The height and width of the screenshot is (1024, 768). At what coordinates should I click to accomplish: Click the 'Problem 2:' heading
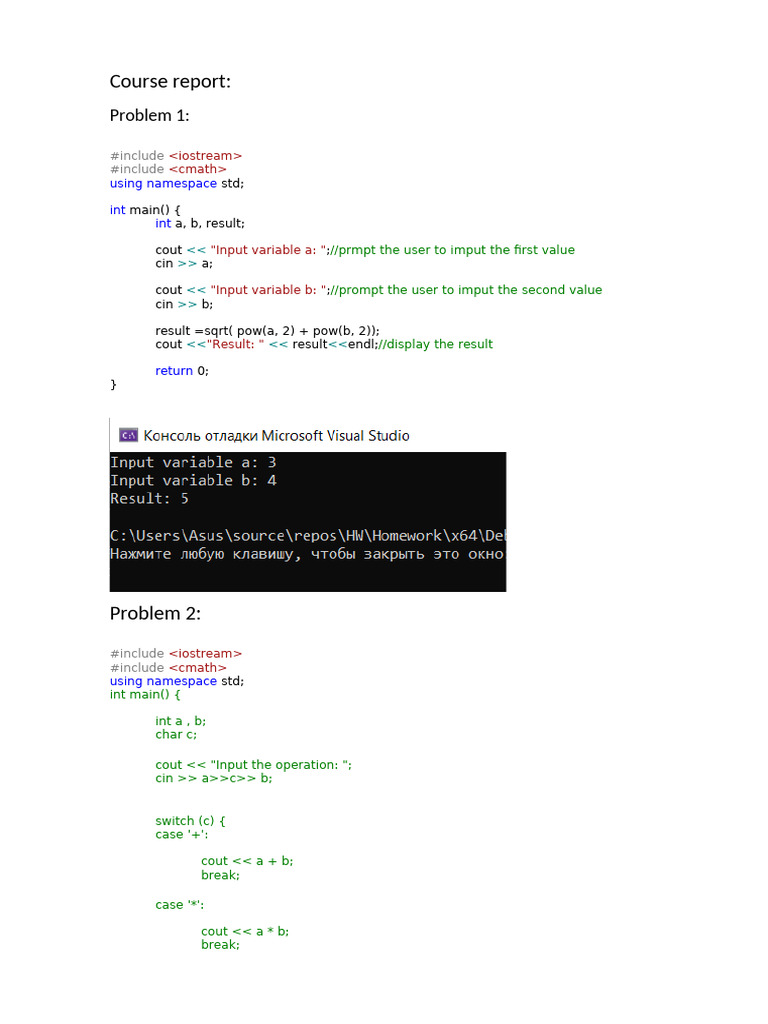click(155, 614)
